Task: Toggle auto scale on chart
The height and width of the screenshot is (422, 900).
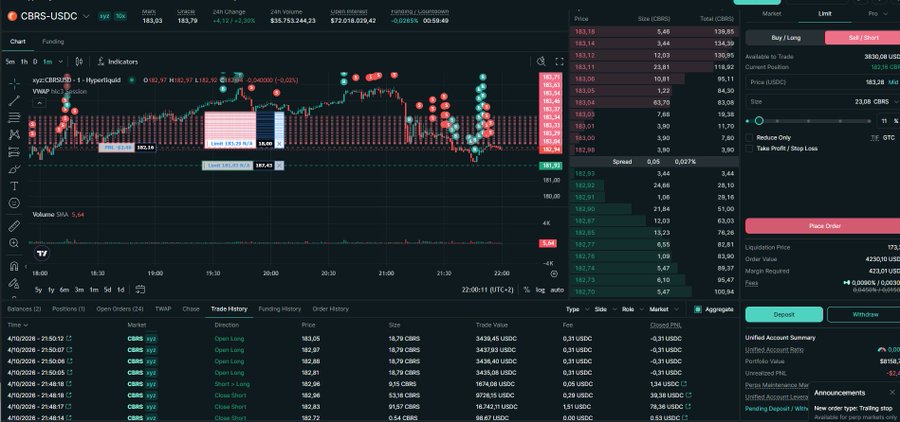Action: click(x=557, y=290)
